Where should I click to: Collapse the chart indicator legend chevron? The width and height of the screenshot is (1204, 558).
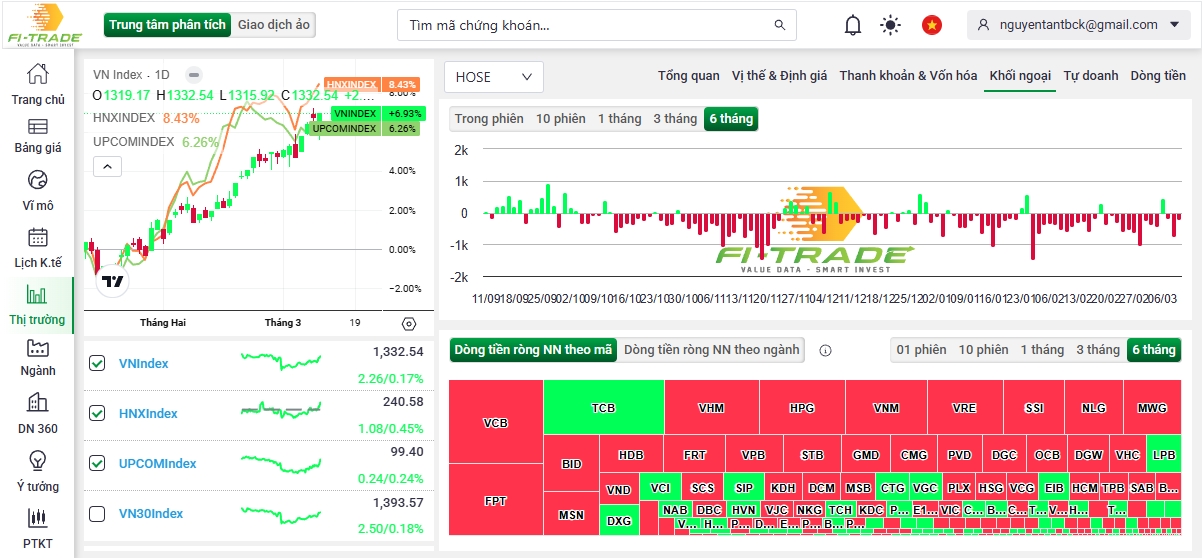point(108,167)
